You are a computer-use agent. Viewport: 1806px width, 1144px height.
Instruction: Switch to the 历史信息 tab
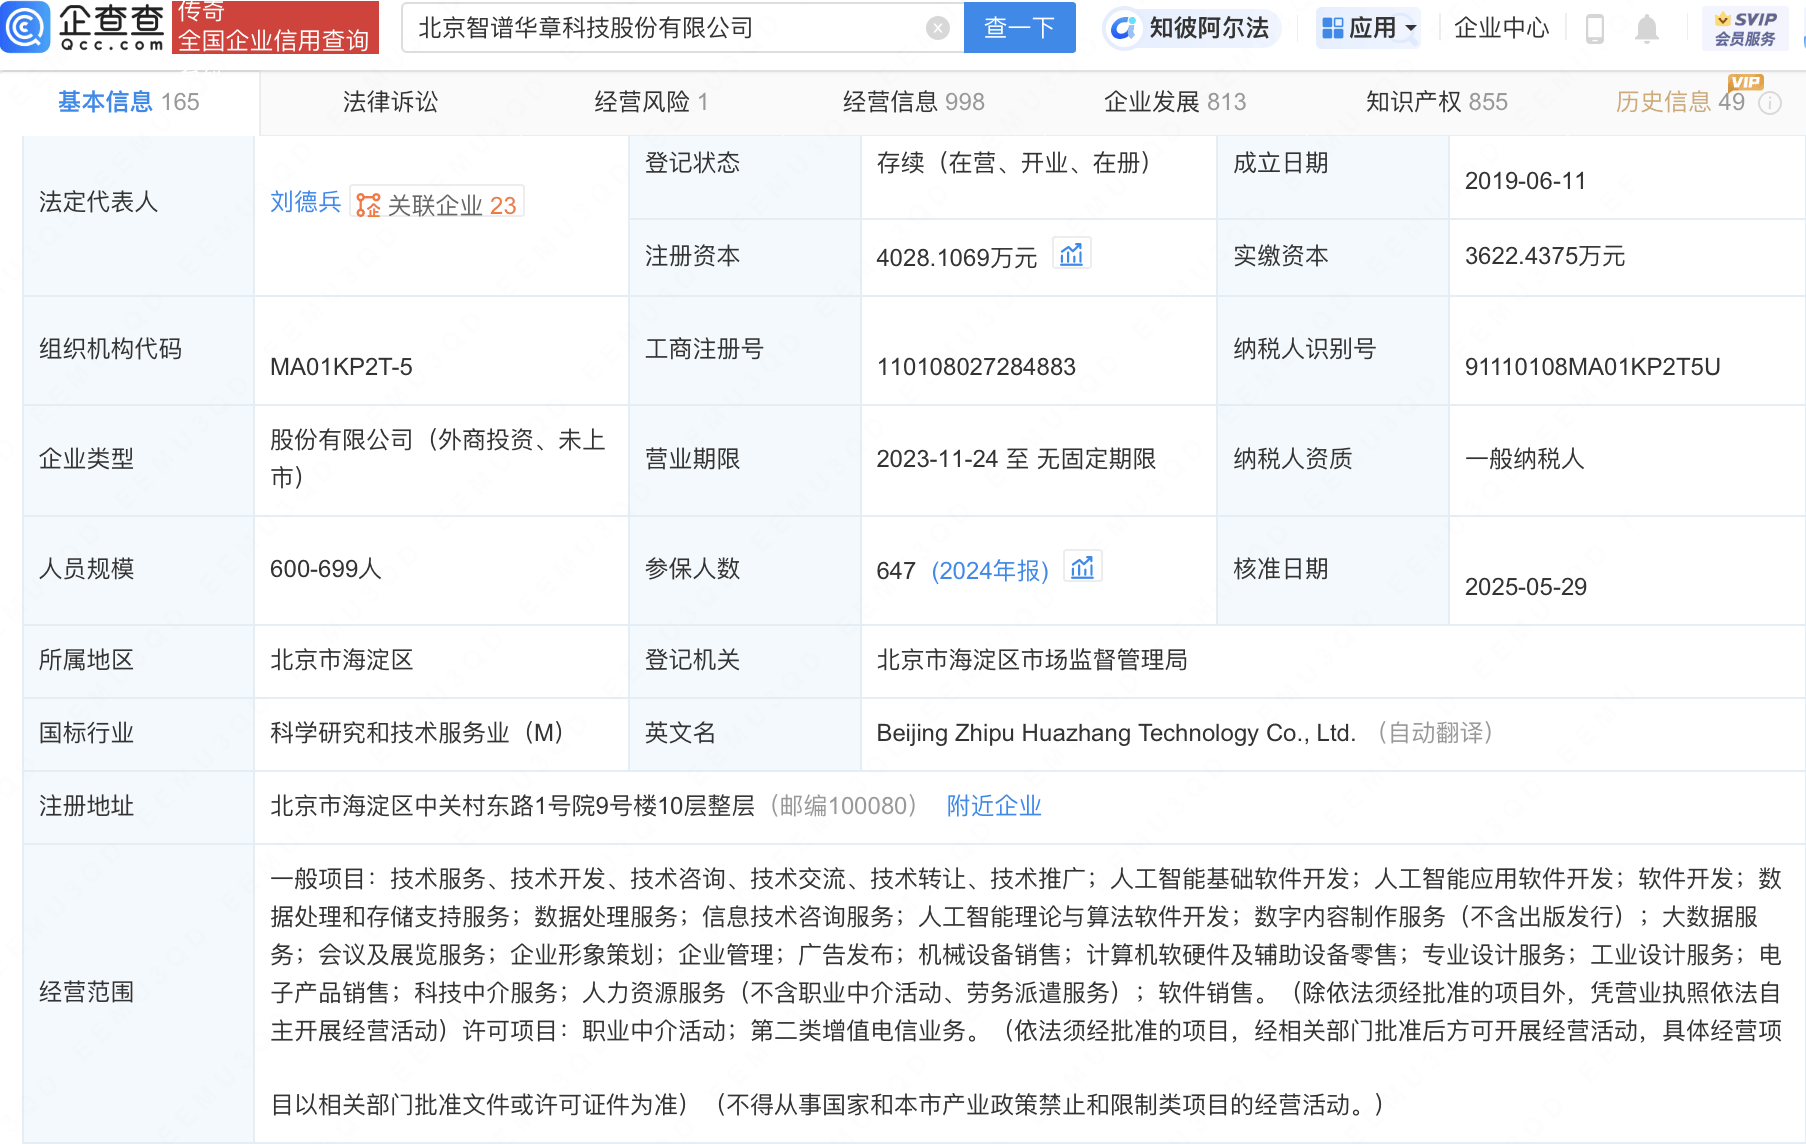click(1680, 102)
